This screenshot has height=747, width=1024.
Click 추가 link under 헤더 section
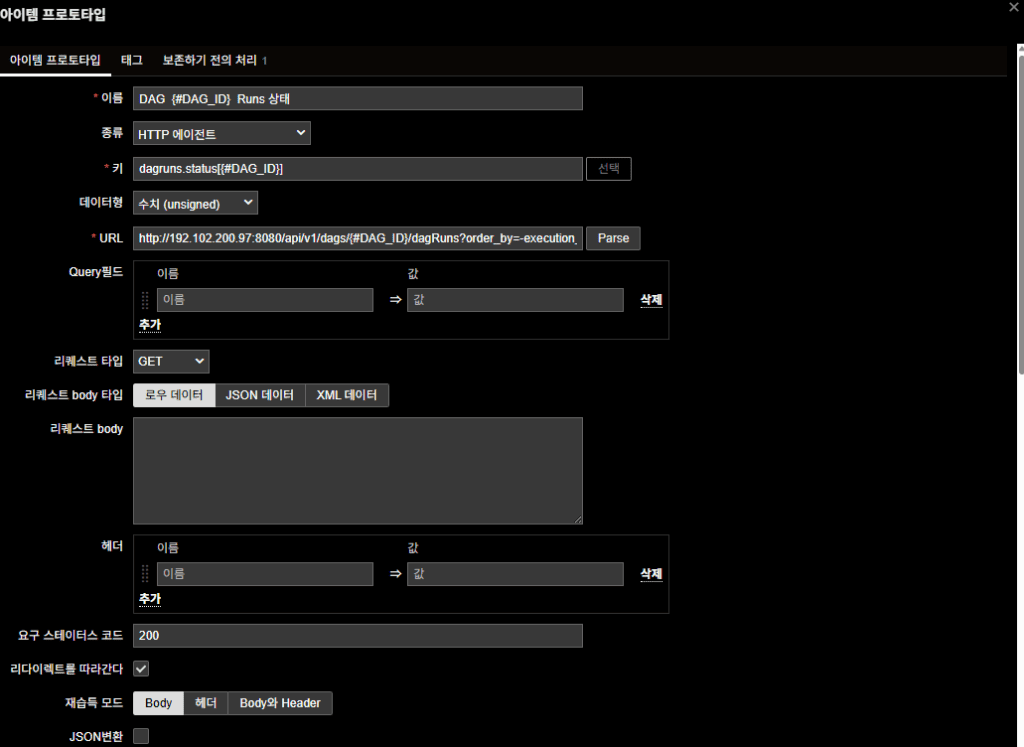(149, 598)
